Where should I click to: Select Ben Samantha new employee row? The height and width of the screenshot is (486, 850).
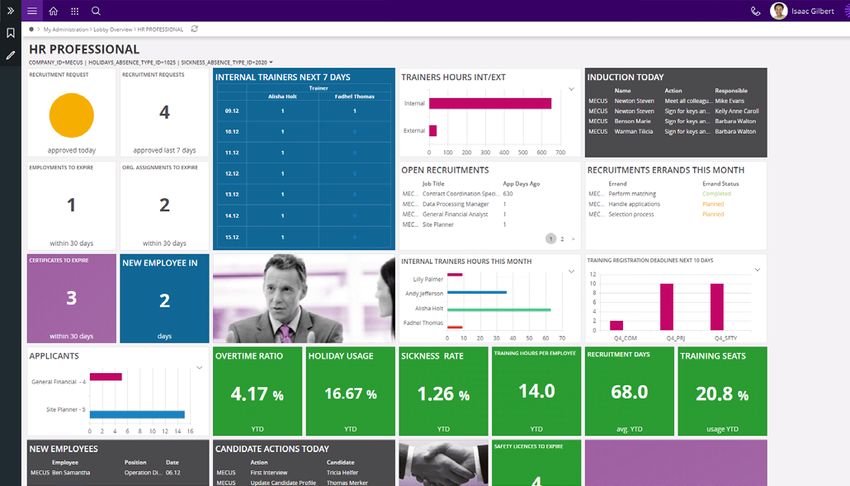coord(118,472)
